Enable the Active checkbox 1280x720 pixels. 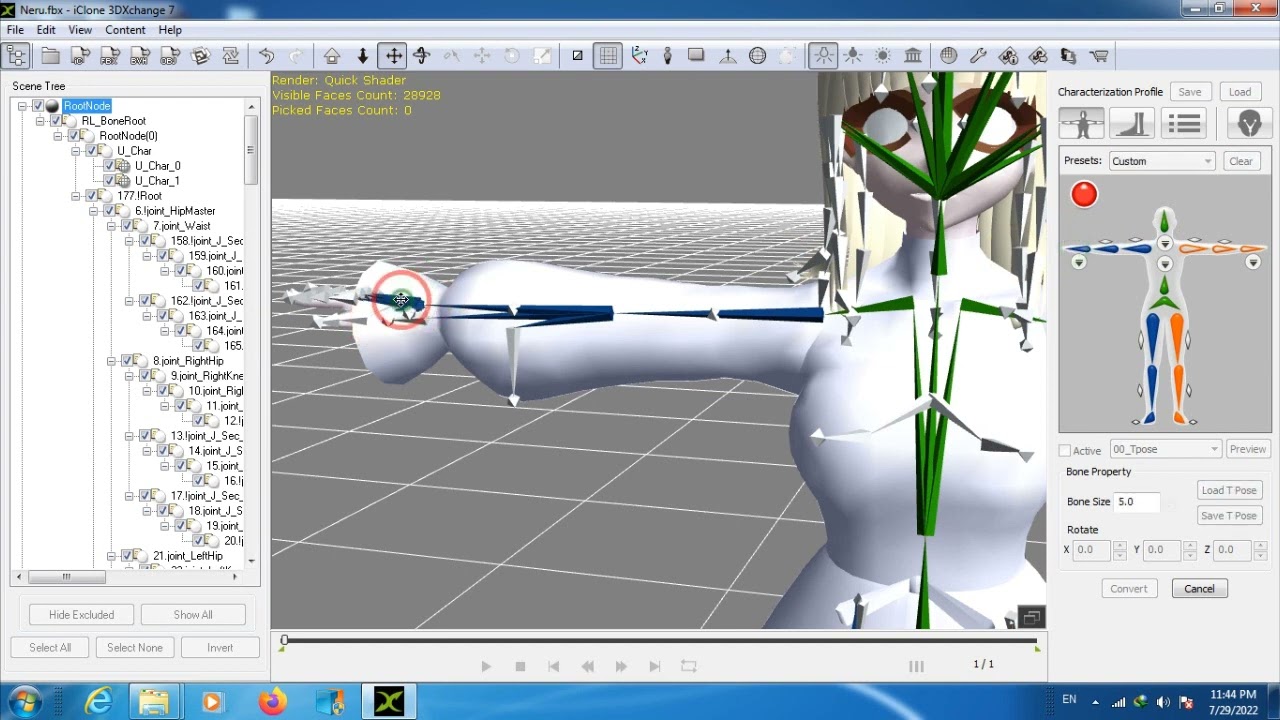coord(1065,451)
